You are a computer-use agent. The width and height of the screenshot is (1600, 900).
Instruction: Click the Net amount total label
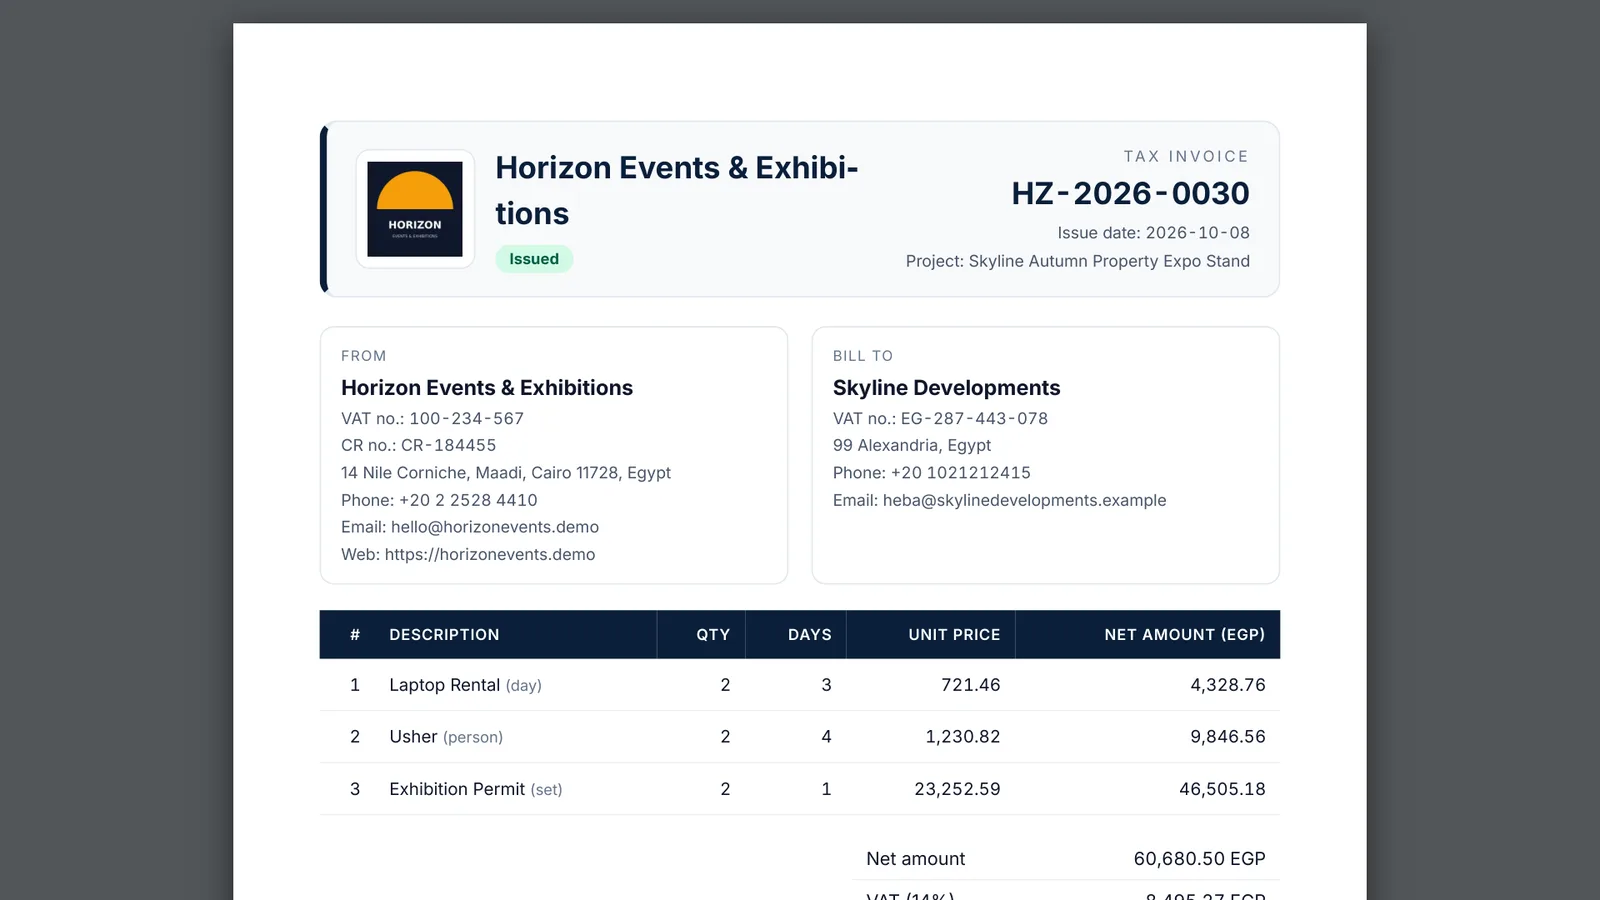point(915,859)
